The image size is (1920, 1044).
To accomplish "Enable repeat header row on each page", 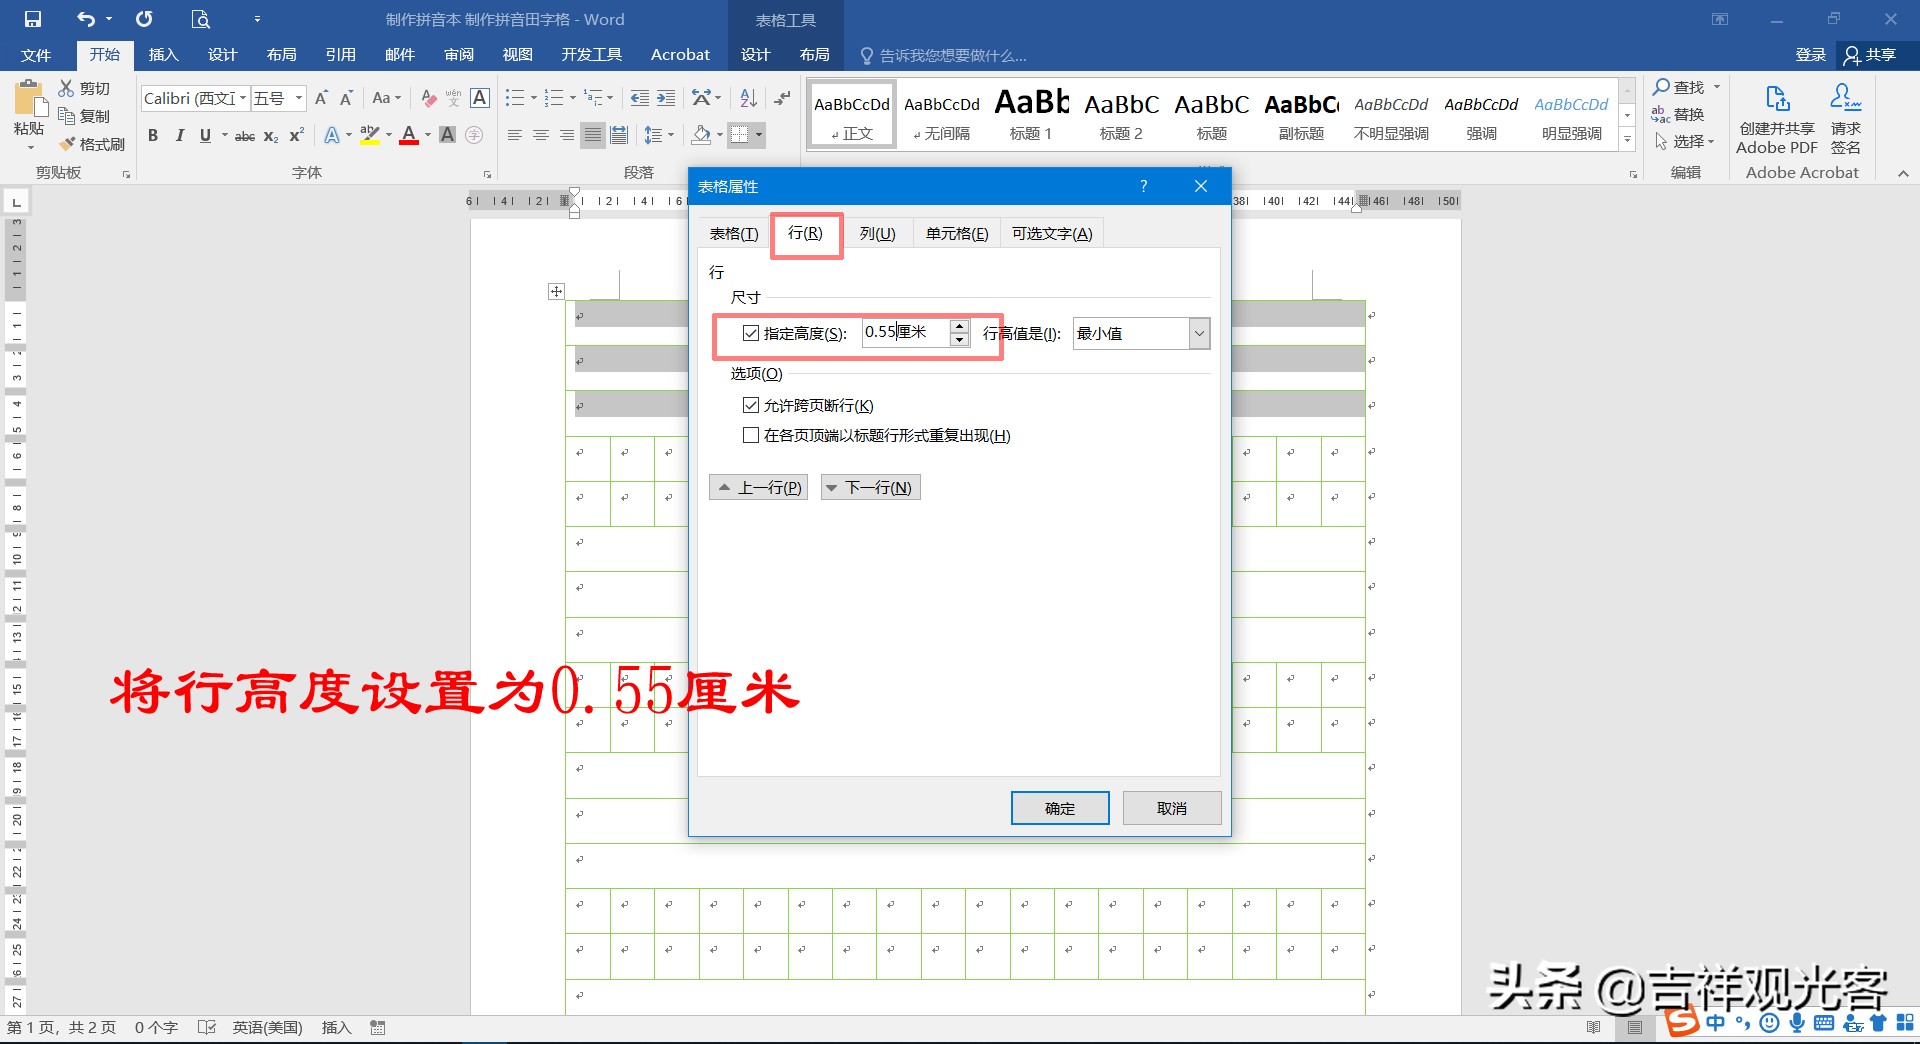I will click(751, 435).
